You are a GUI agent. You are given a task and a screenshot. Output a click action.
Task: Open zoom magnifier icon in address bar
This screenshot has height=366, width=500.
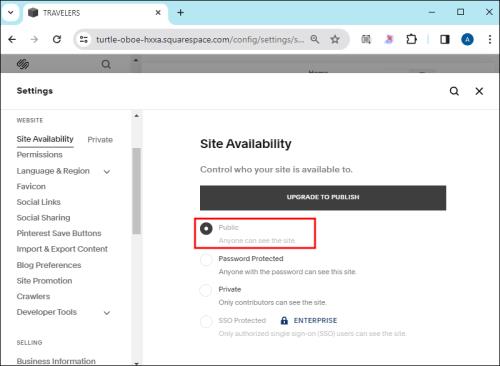pos(315,39)
